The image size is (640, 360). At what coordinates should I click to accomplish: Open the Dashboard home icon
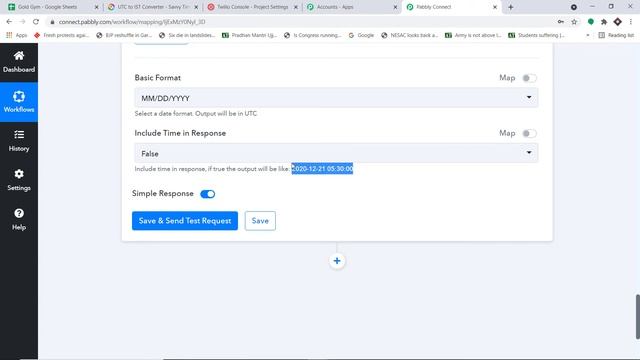click(x=19, y=56)
